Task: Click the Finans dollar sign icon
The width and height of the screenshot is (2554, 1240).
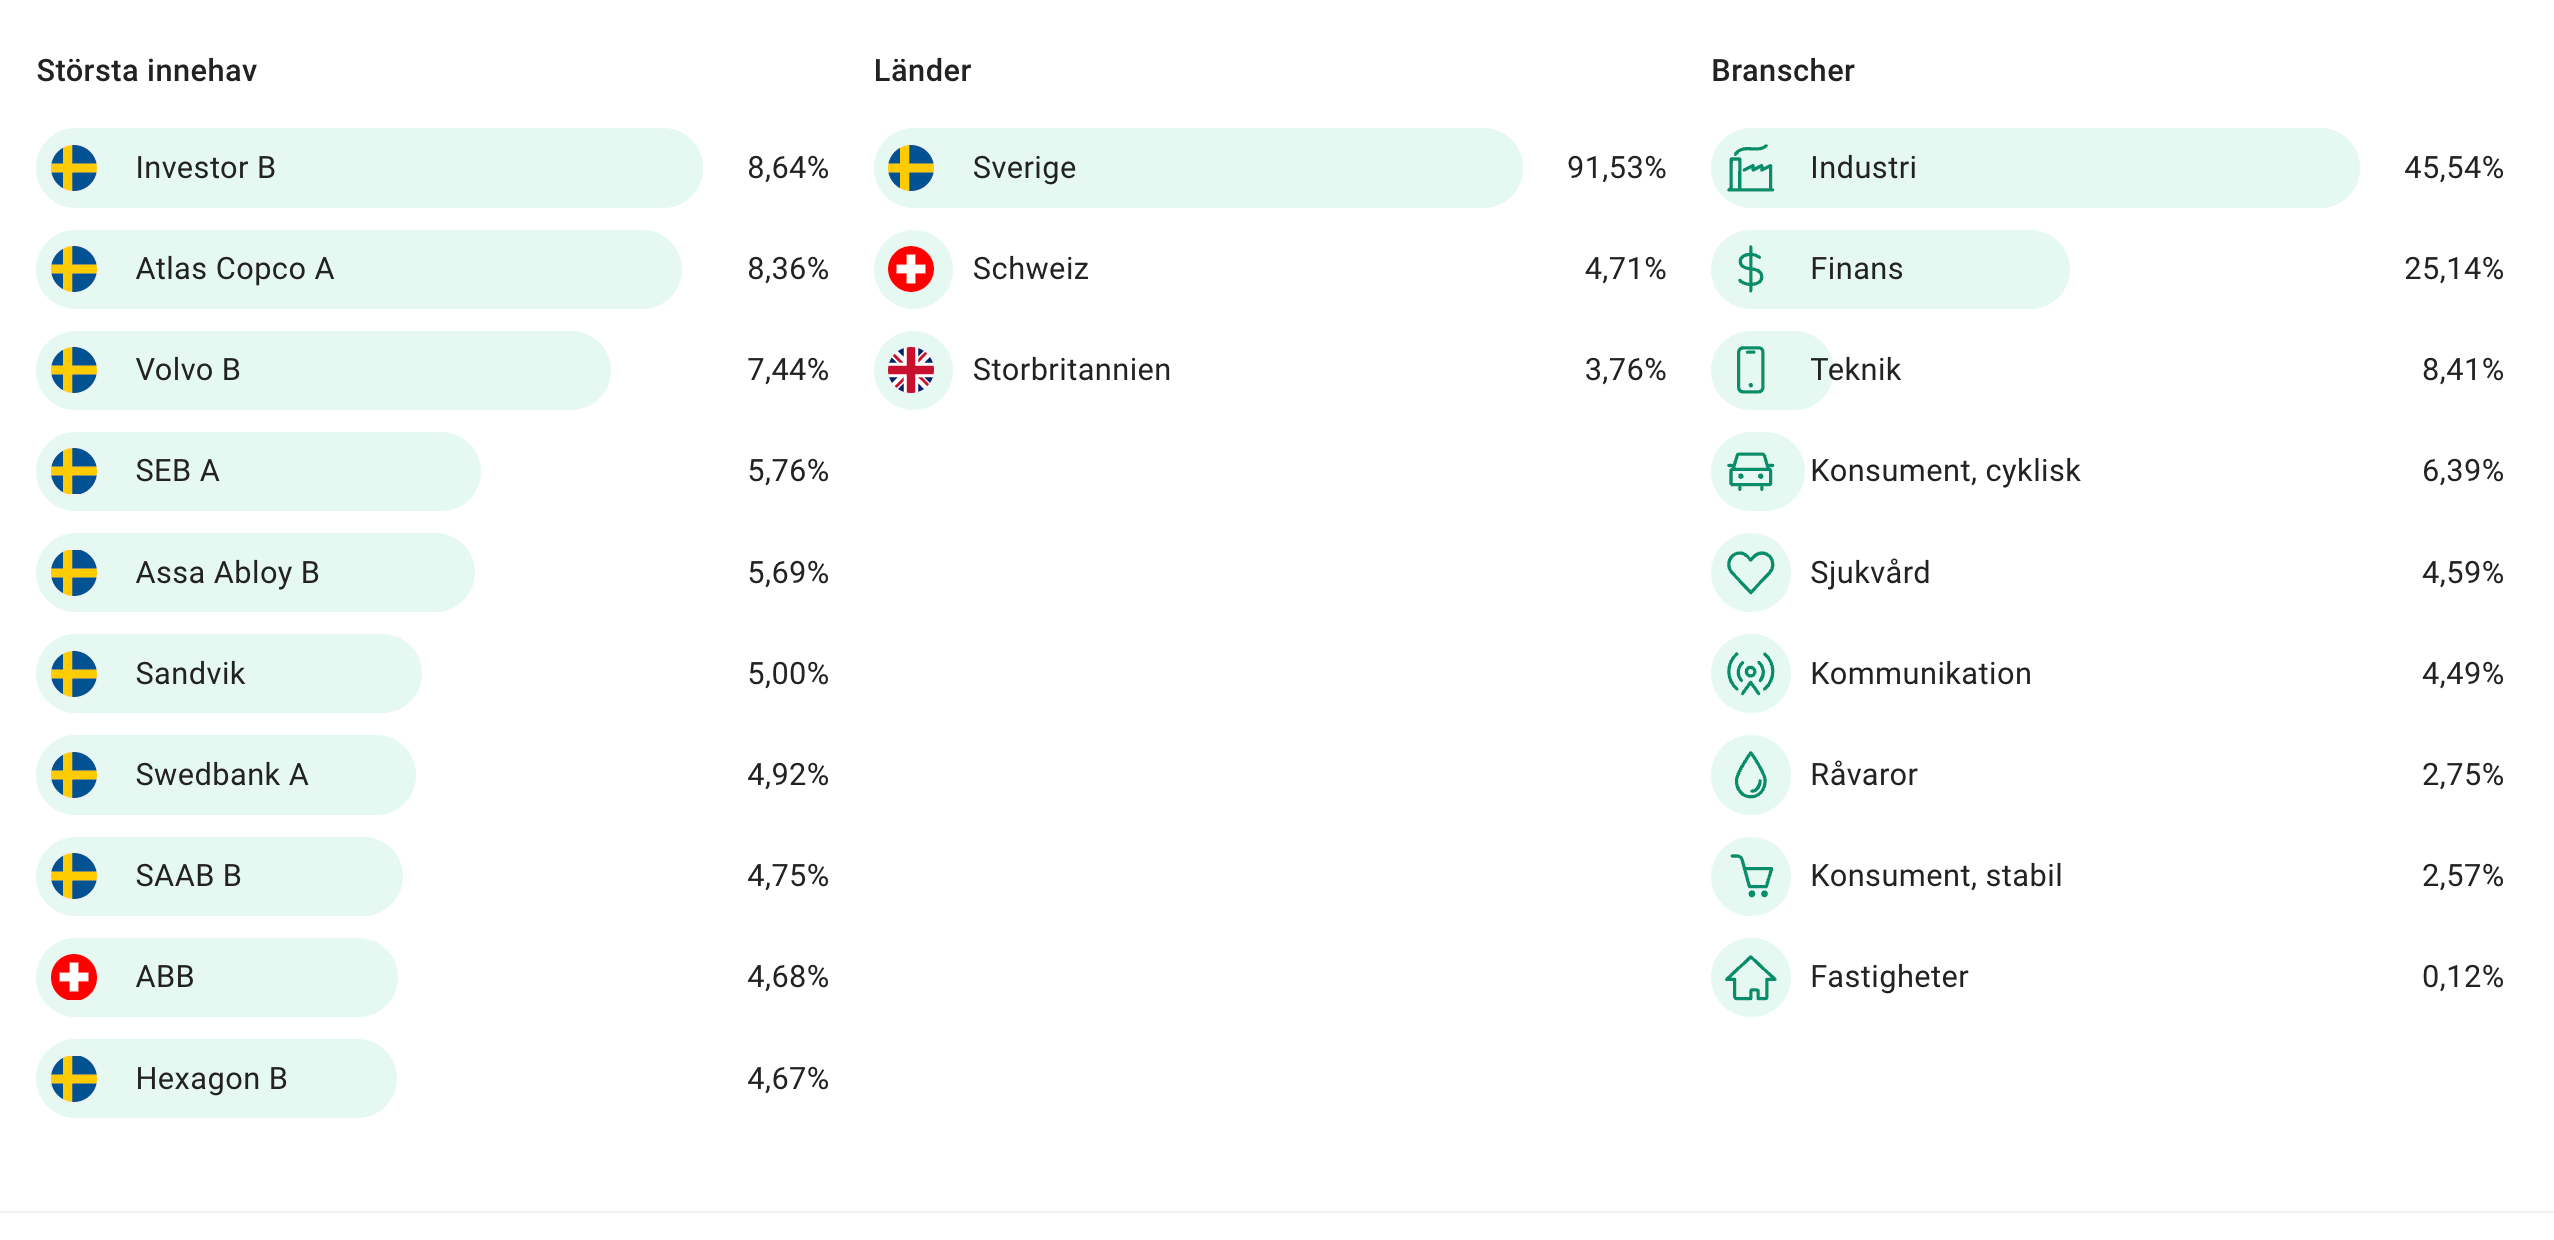Action: pos(1750,269)
